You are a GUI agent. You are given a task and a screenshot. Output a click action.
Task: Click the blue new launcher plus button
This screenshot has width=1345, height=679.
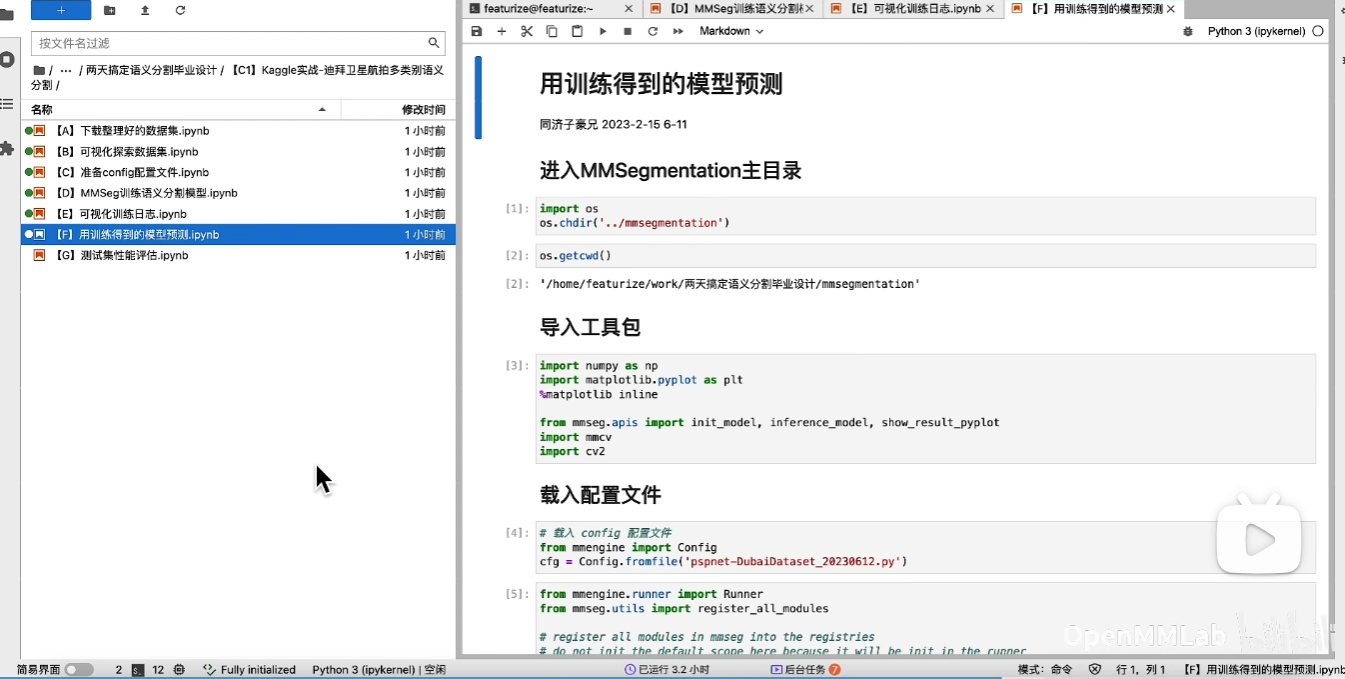coord(61,10)
